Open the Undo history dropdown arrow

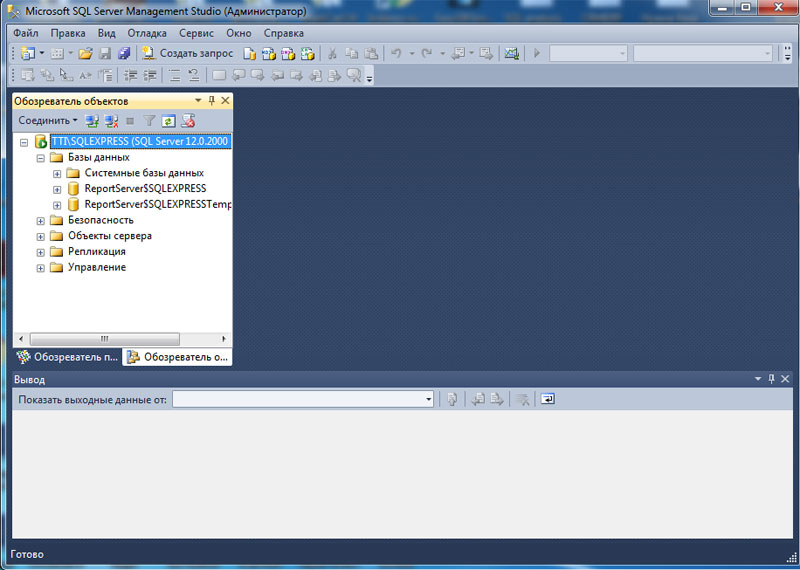411,53
